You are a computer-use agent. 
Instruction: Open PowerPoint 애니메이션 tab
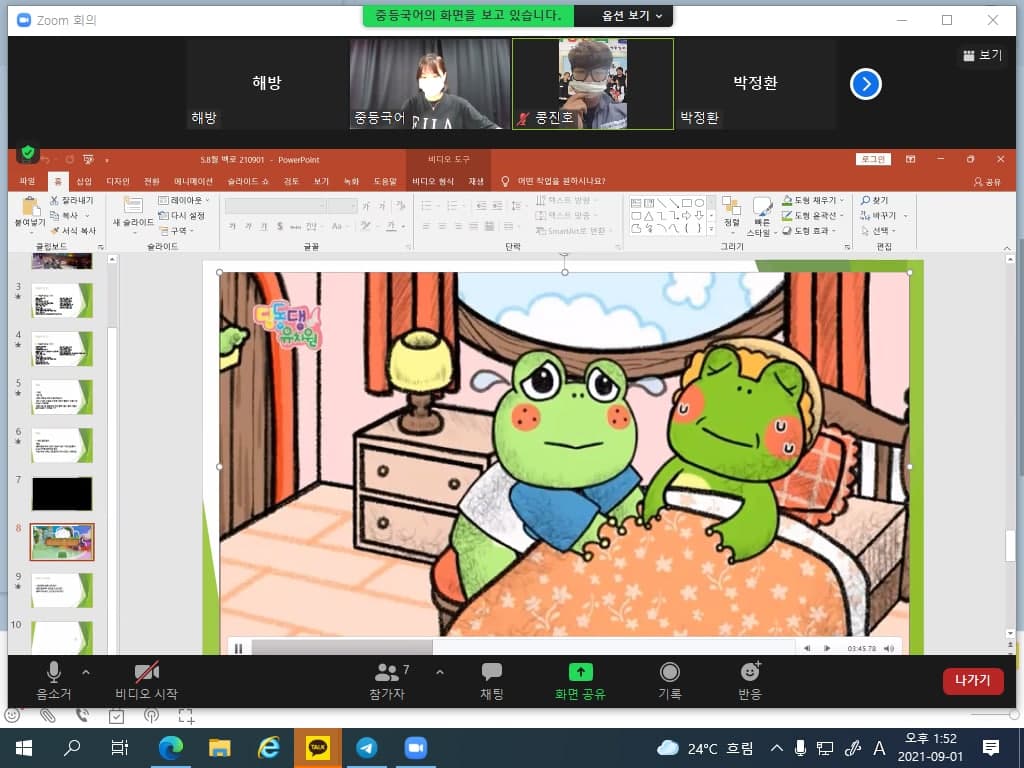(x=193, y=181)
